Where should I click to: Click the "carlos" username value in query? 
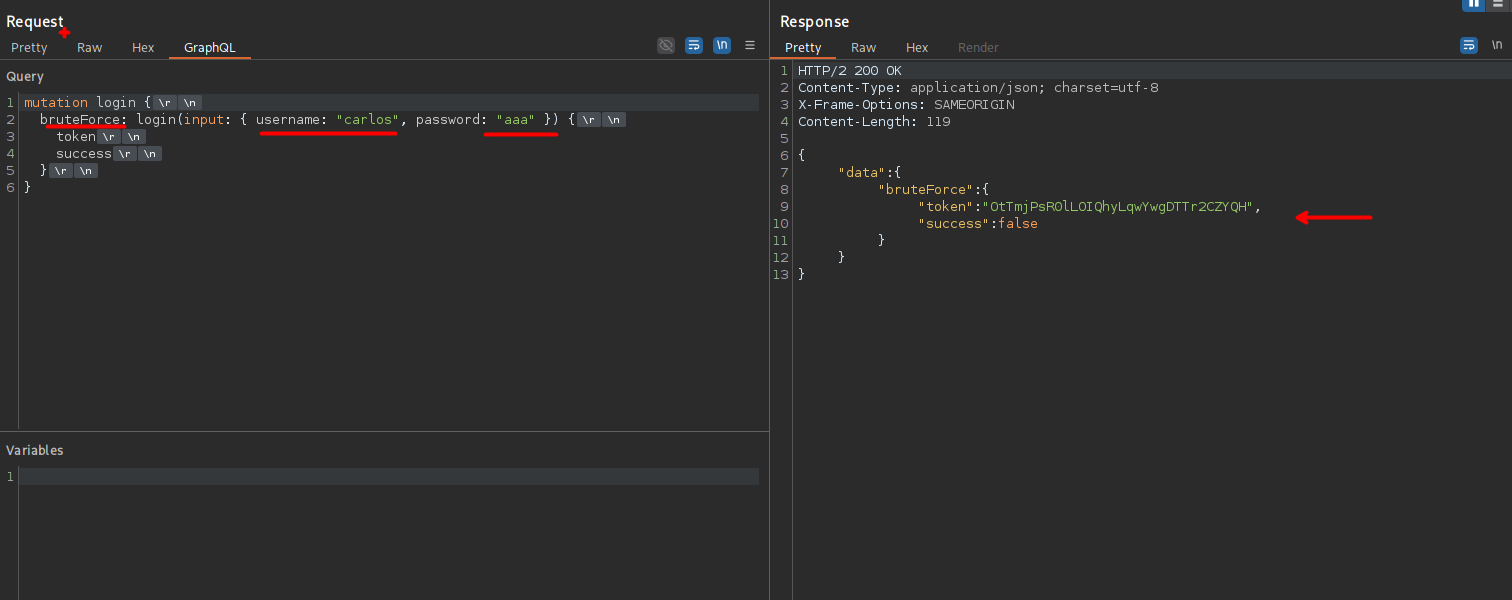(x=367, y=120)
